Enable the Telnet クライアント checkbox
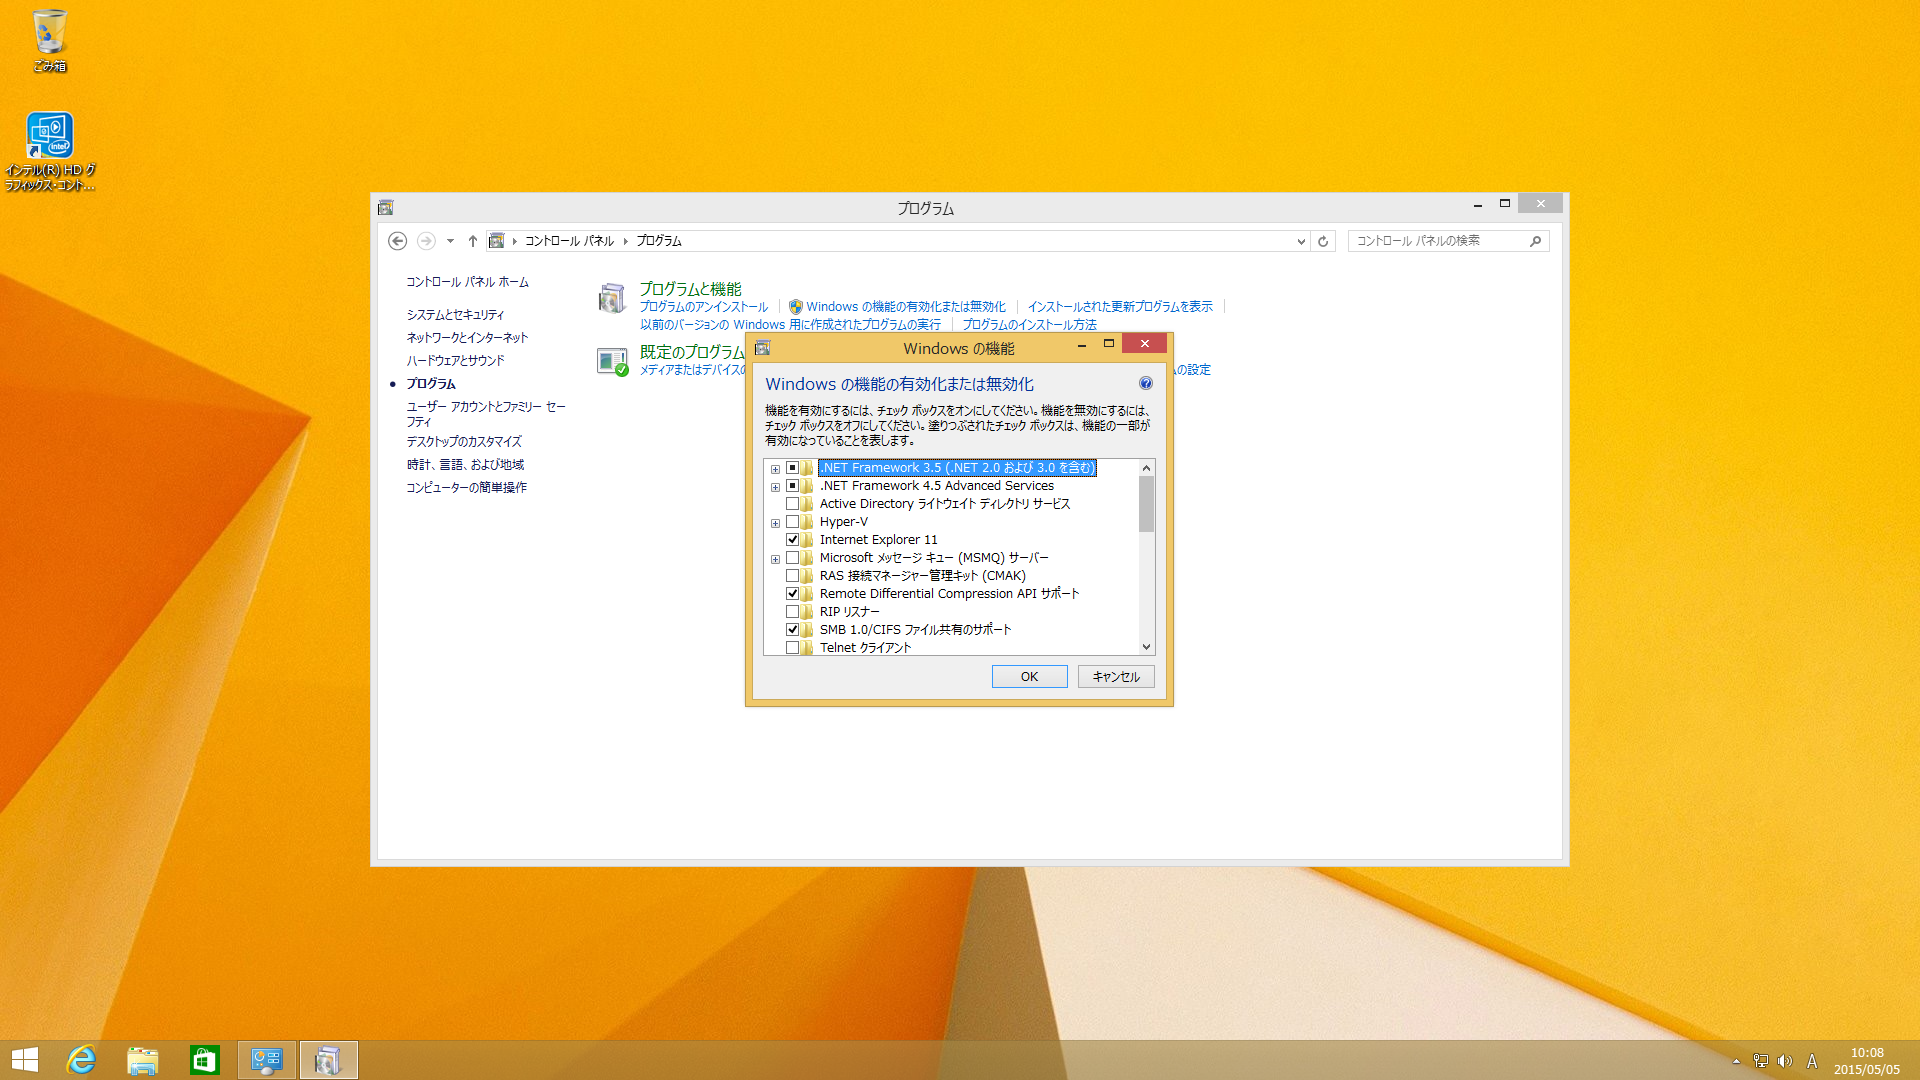1920x1080 pixels. [x=794, y=647]
